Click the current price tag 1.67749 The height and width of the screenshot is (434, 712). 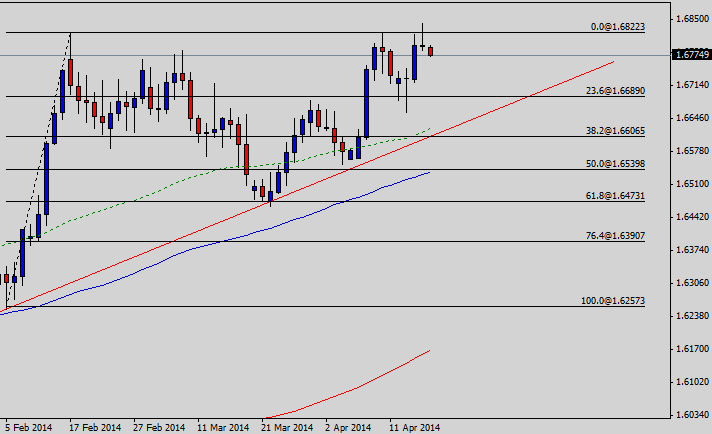coord(690,55)
